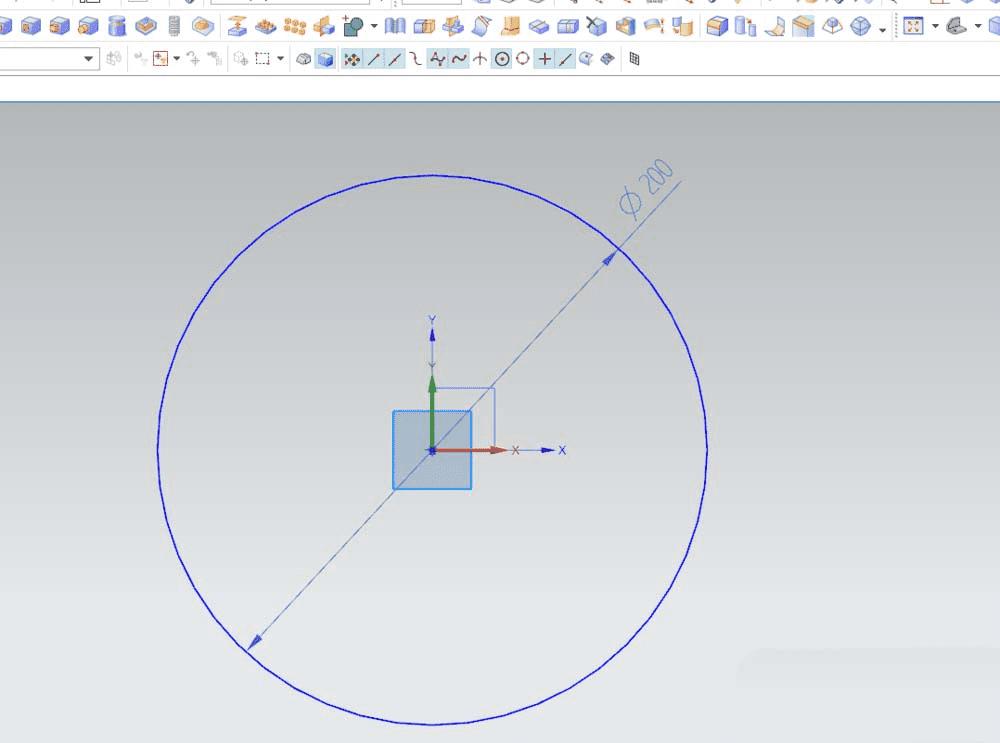The height and width of the screenshot is (743, 1000).
Task: Select the red X axis arrow
Action: (x=470, y=450)
